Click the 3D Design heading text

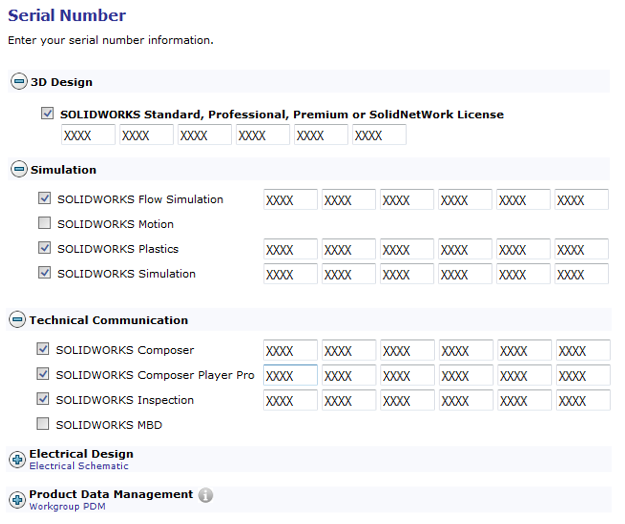(x=61, y=82)
